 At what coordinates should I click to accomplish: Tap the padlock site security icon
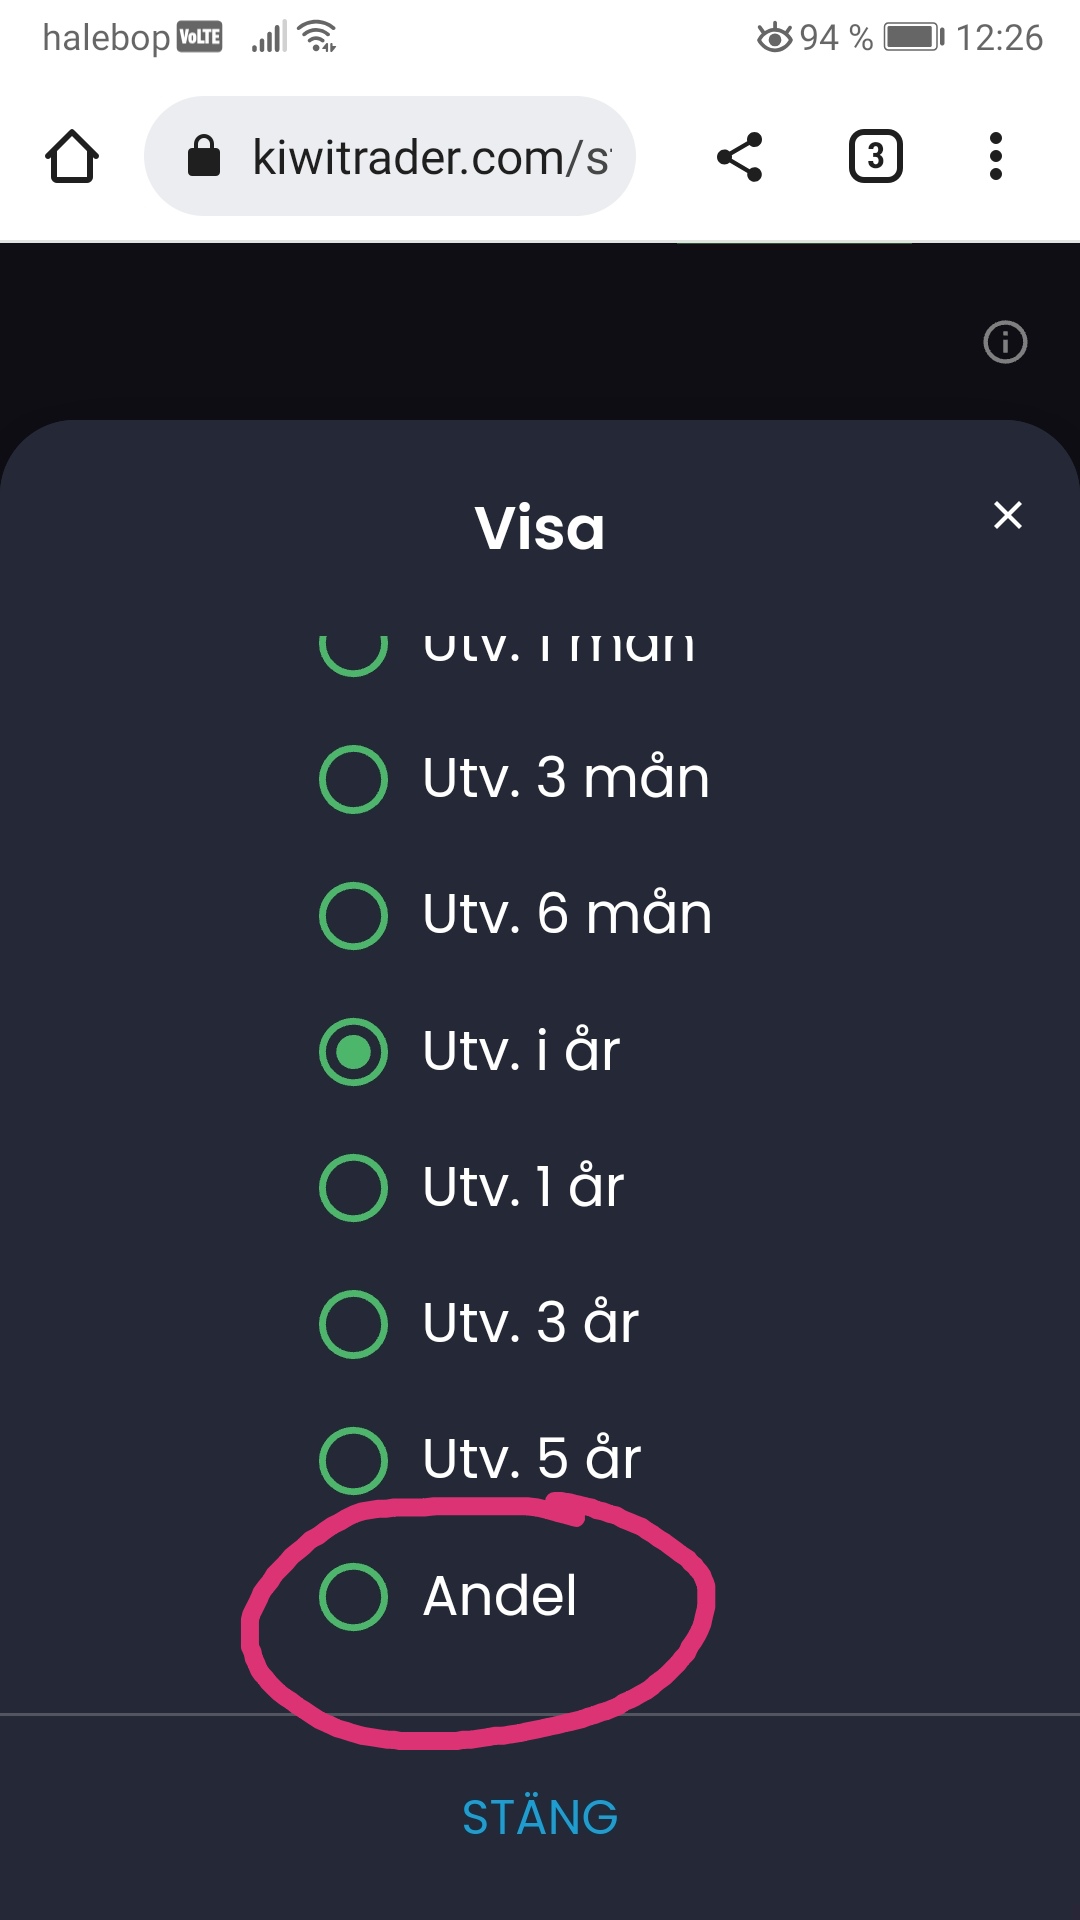(204, 157)
